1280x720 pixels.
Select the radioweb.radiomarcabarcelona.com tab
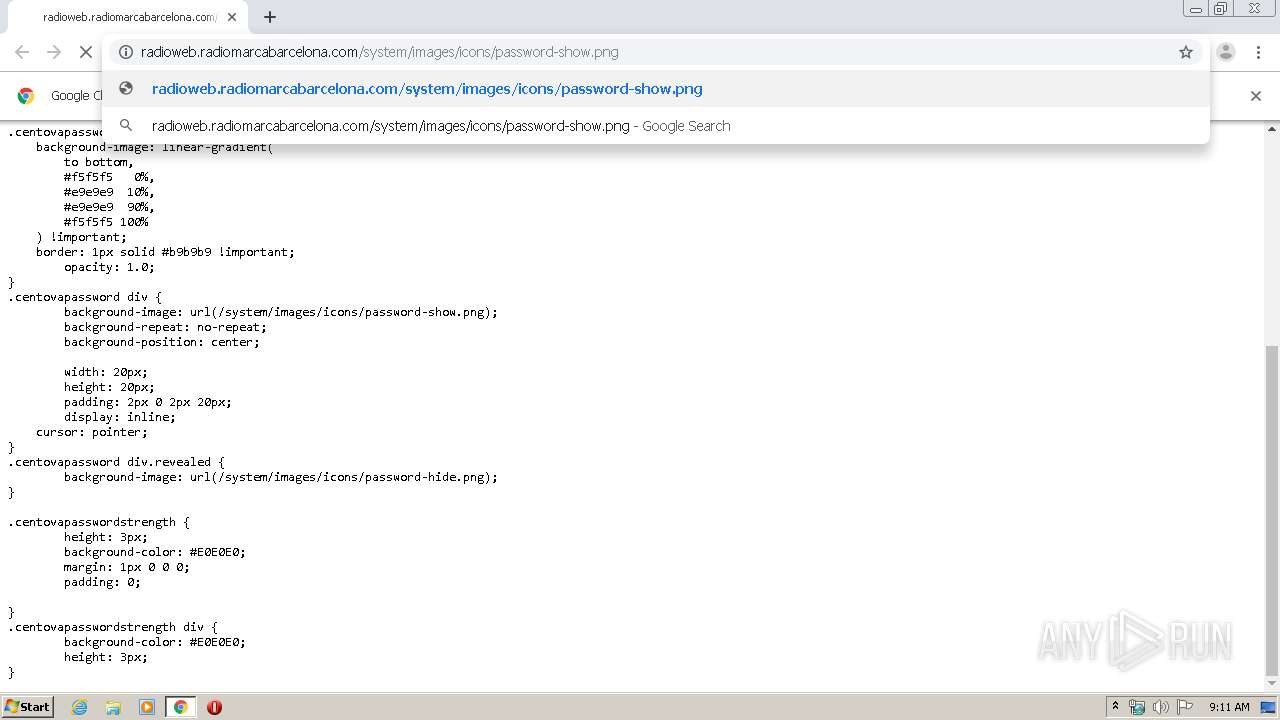[128, 17]
